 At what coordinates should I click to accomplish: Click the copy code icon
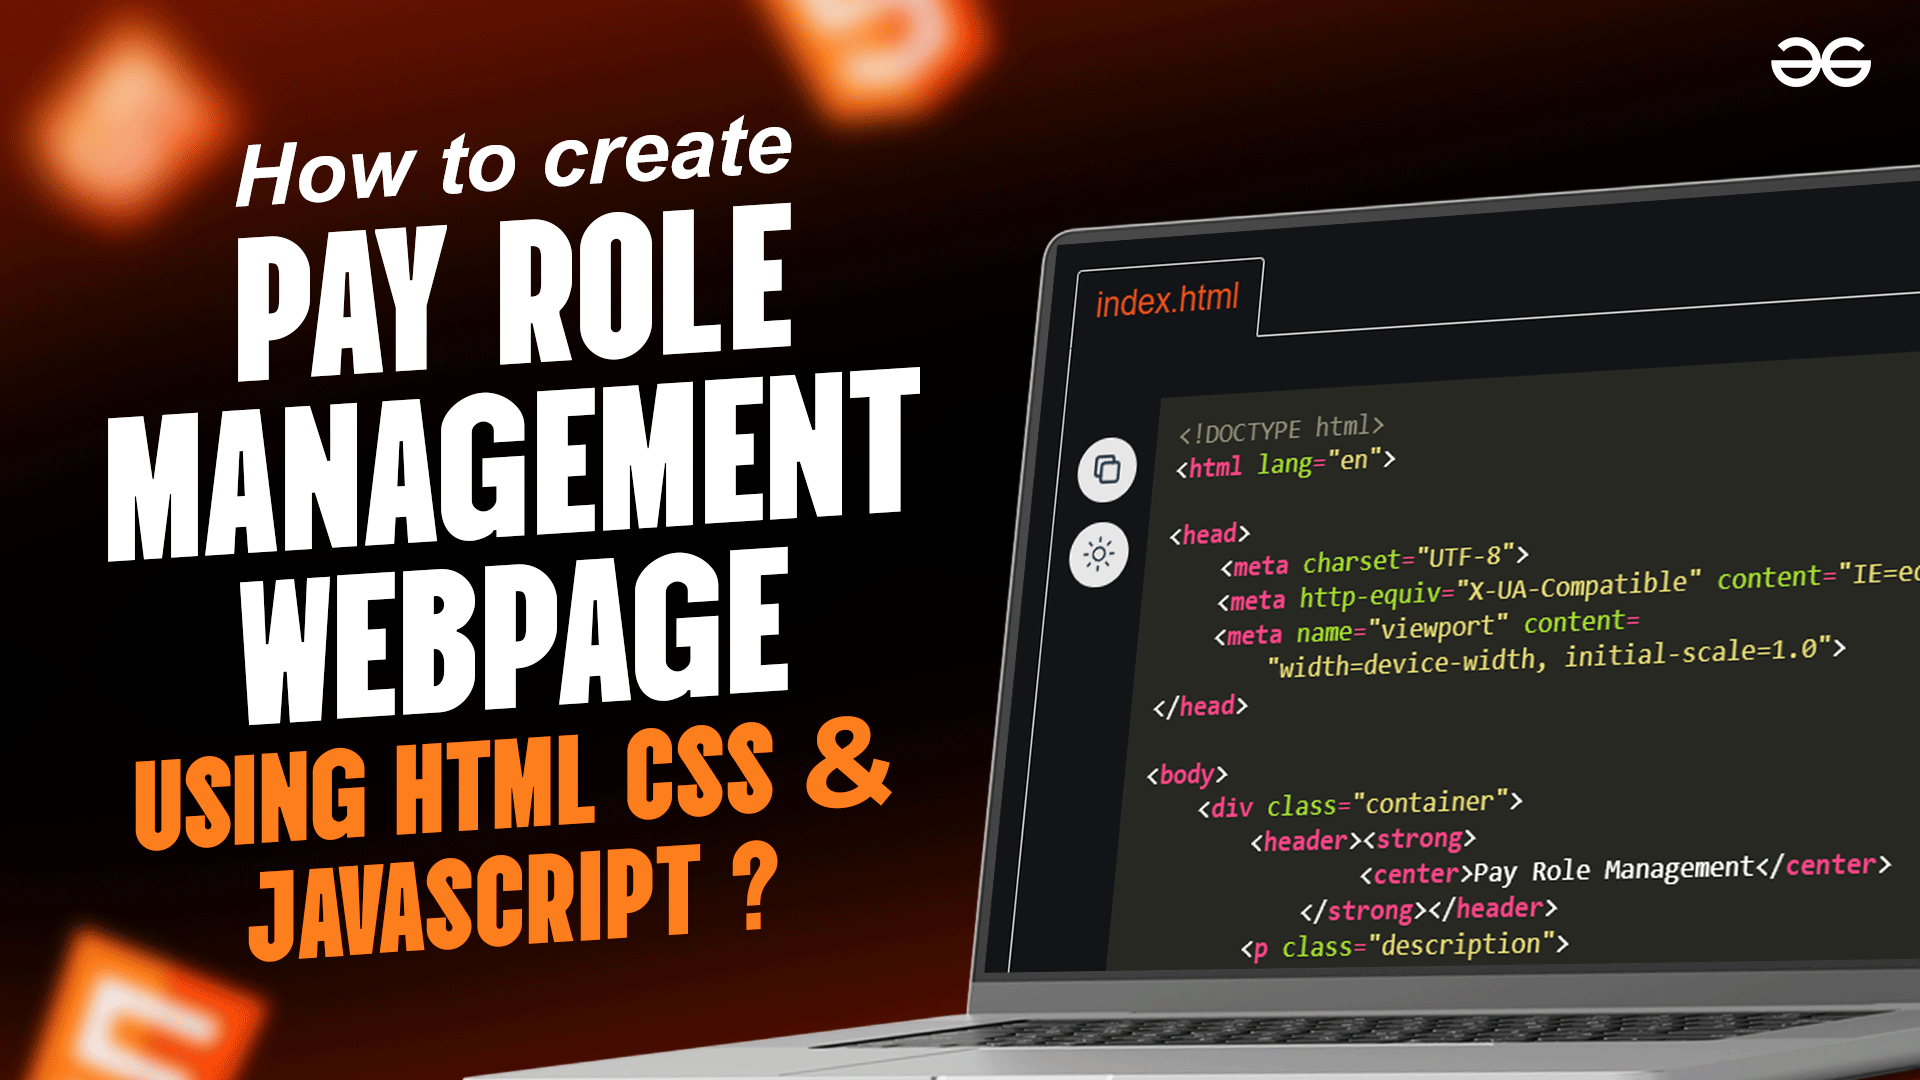[1106, 469]
